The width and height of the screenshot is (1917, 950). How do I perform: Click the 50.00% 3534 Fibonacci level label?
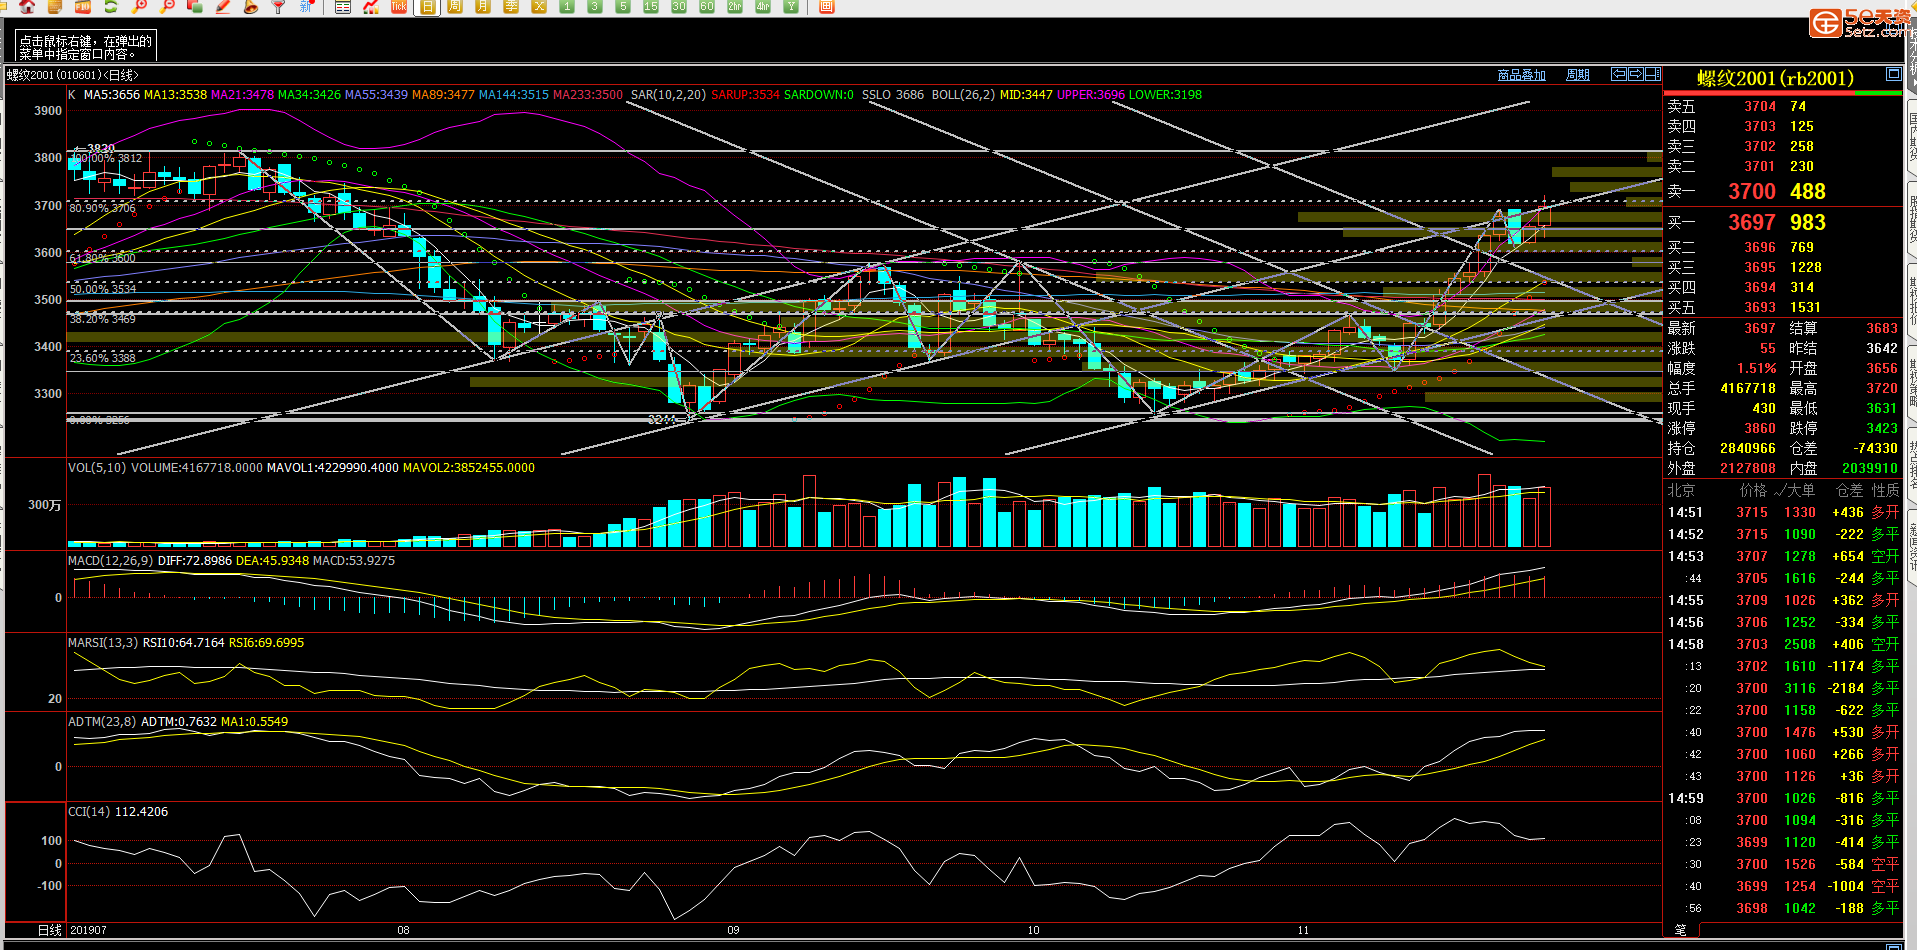[102, 289]
